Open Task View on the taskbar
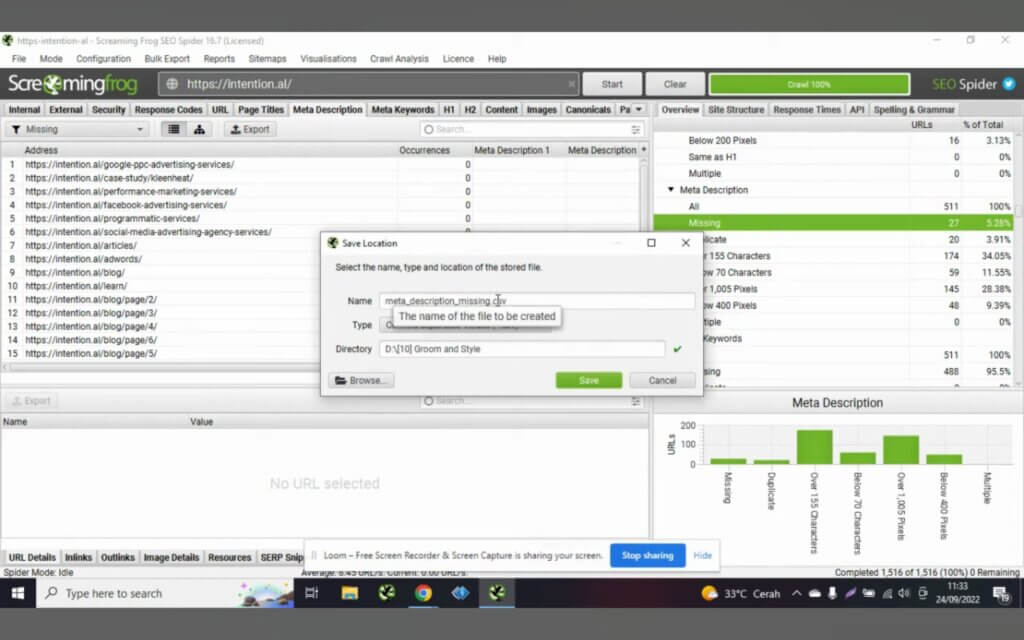Screen dimensions: 1024x640 coord(312,593)
